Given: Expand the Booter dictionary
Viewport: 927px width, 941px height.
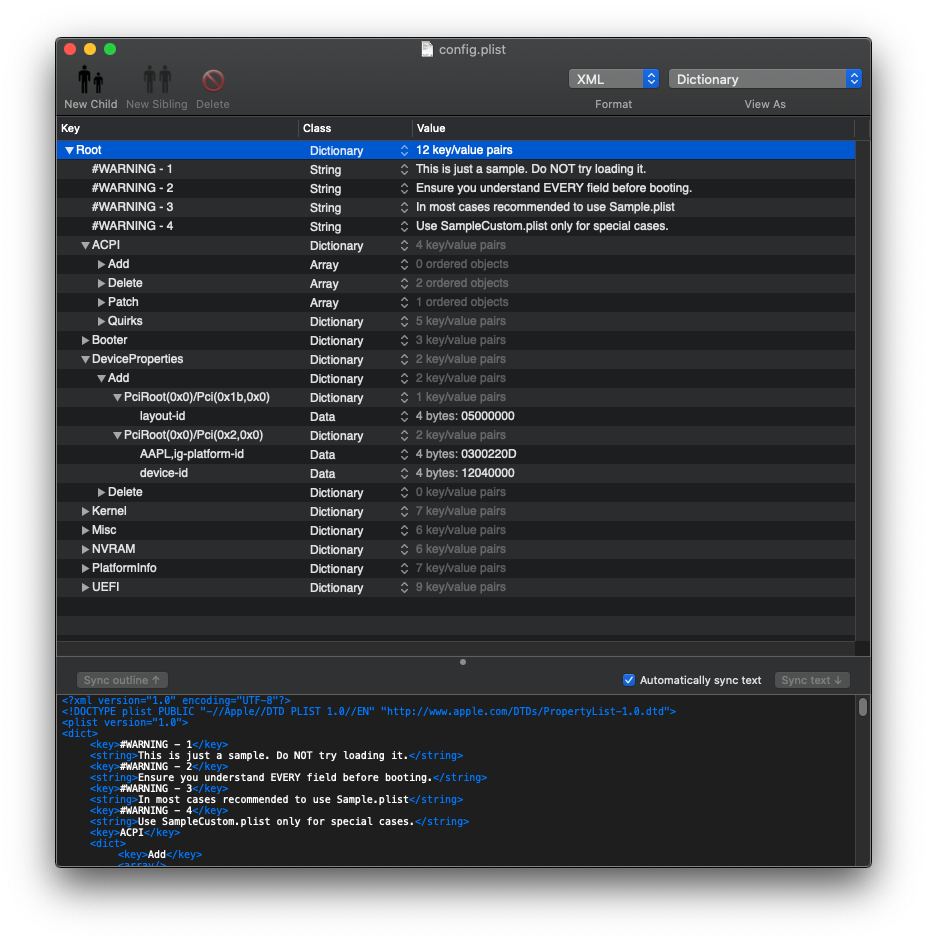Looking at the screenshot, I should pos(85,340).
